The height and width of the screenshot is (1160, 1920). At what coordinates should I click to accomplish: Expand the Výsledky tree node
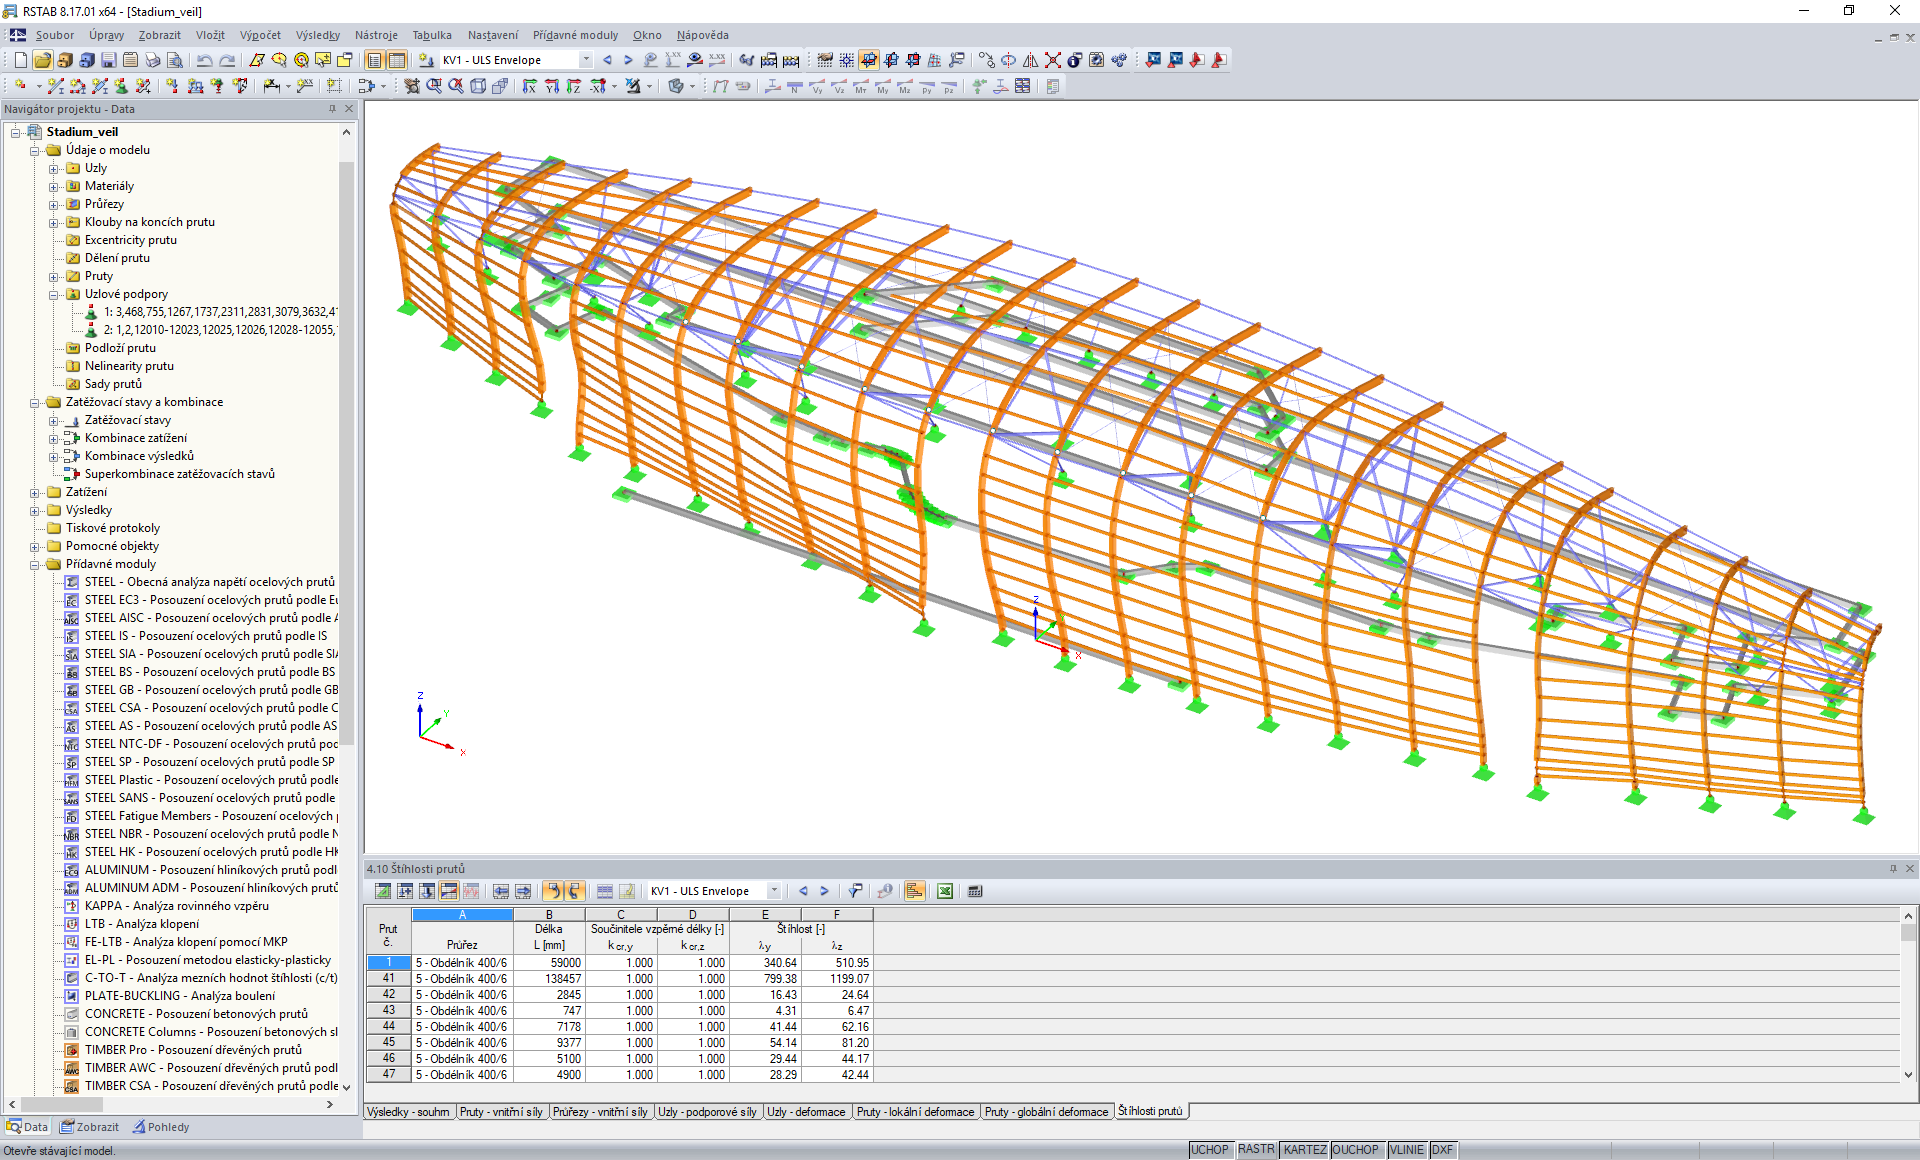35,510
